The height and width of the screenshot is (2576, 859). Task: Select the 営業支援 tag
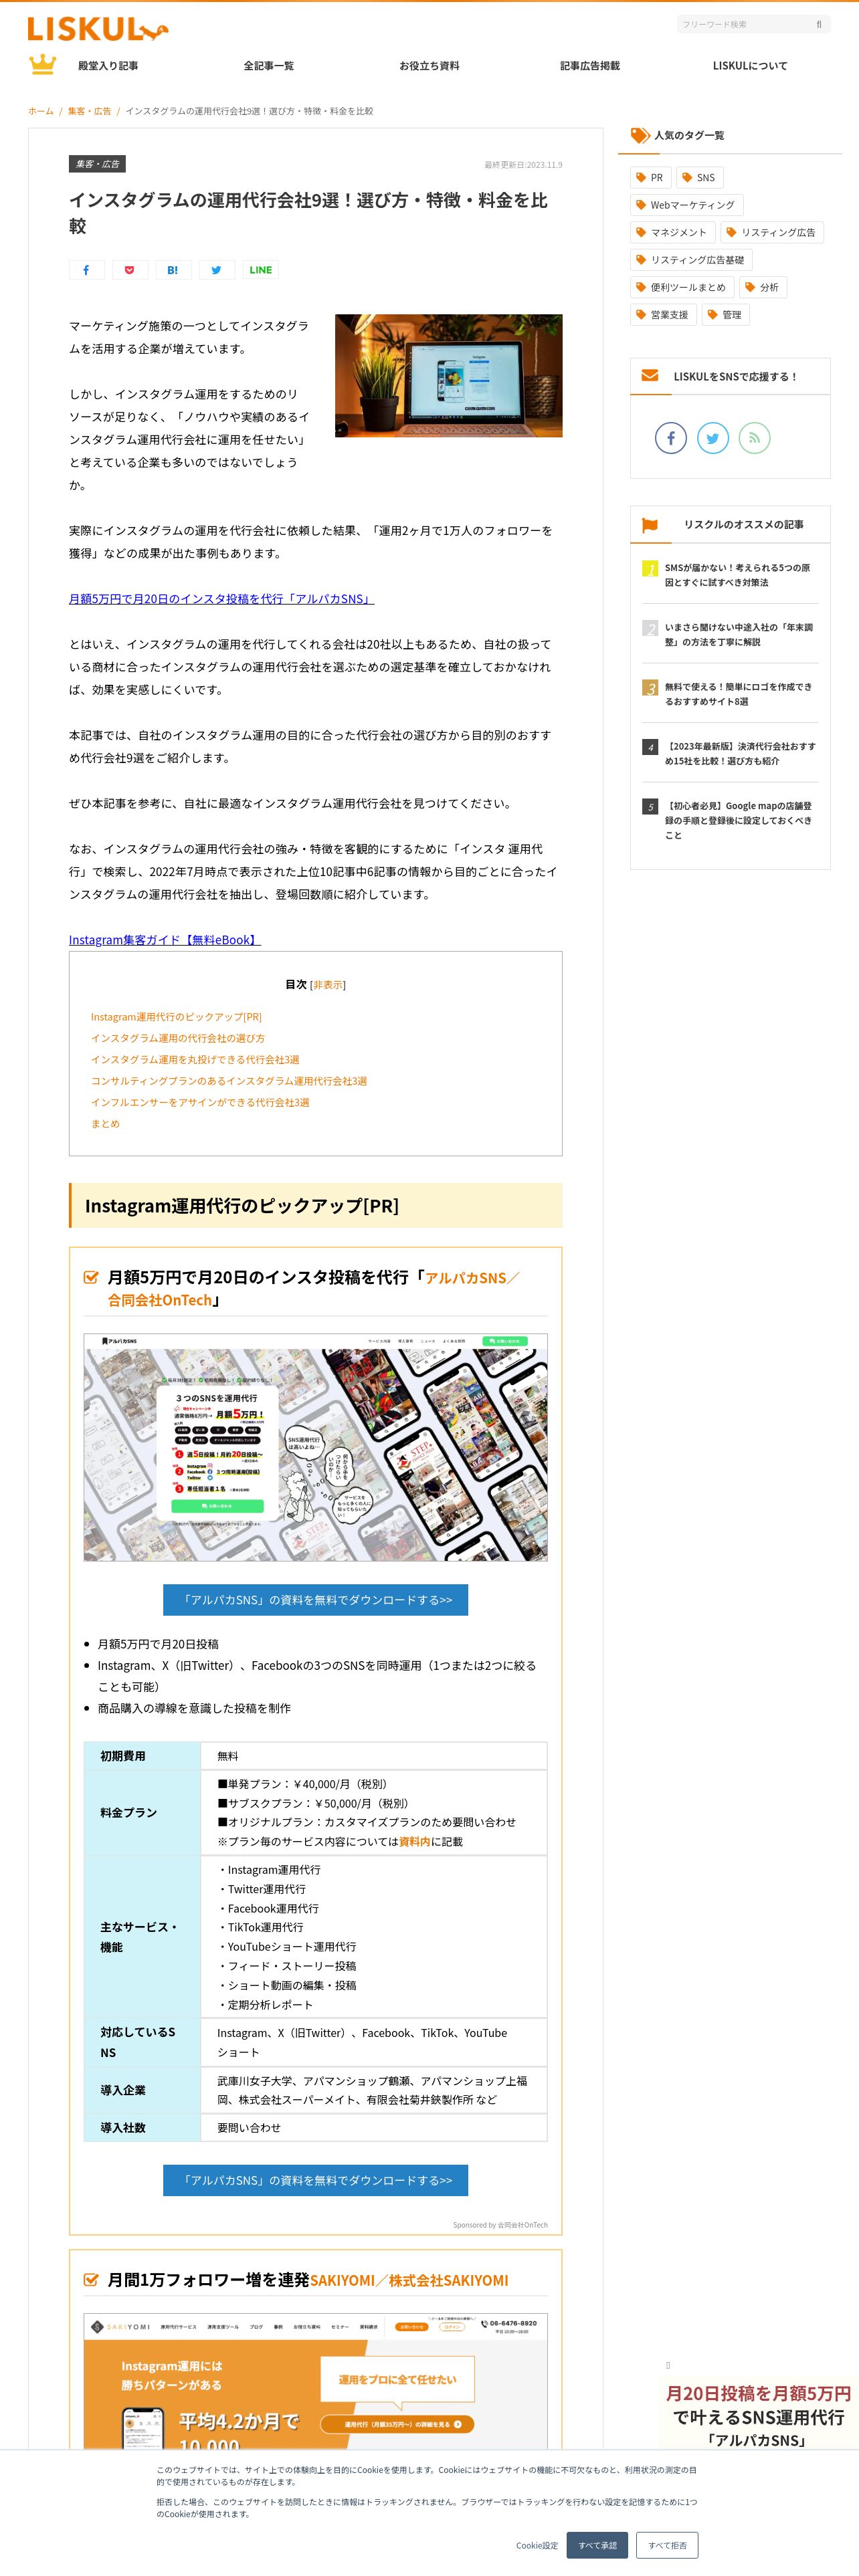663,315
